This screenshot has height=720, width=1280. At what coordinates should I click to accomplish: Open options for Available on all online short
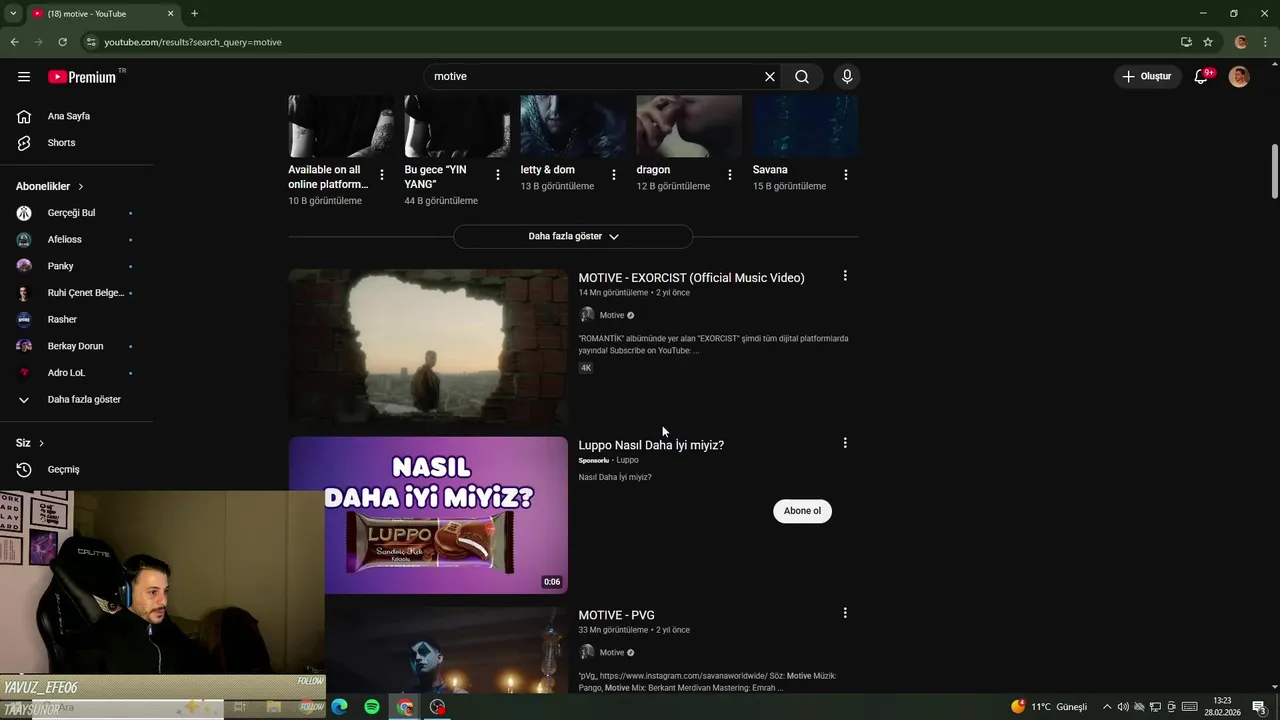pos(382,175)
